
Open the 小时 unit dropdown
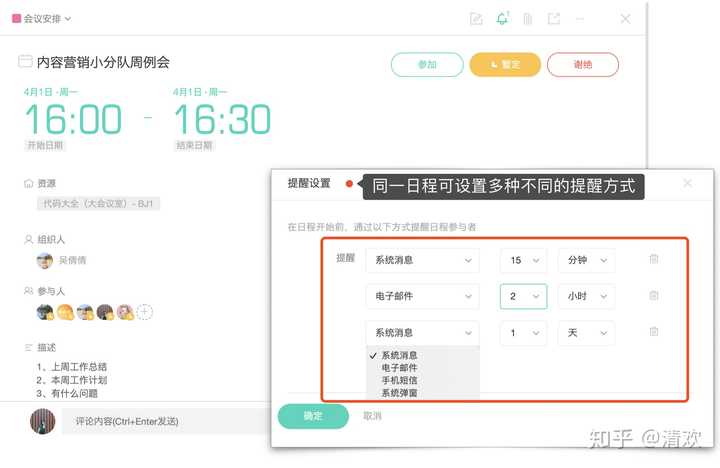tap(586, 296)
